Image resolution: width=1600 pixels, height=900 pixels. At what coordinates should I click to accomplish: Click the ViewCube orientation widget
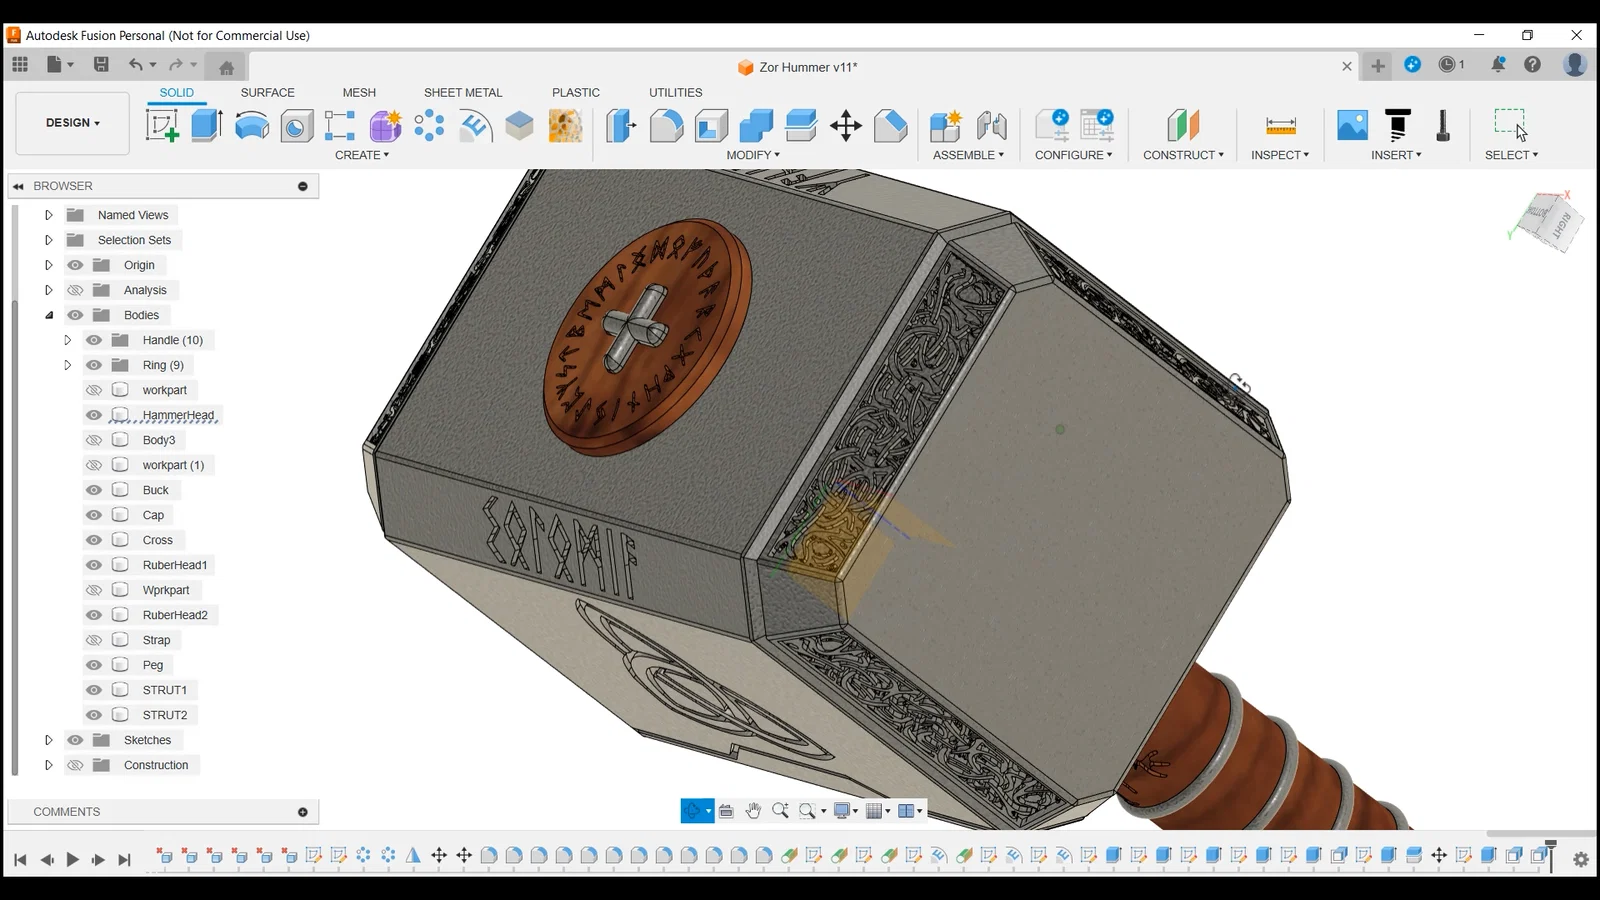(x=1546, y=220)
